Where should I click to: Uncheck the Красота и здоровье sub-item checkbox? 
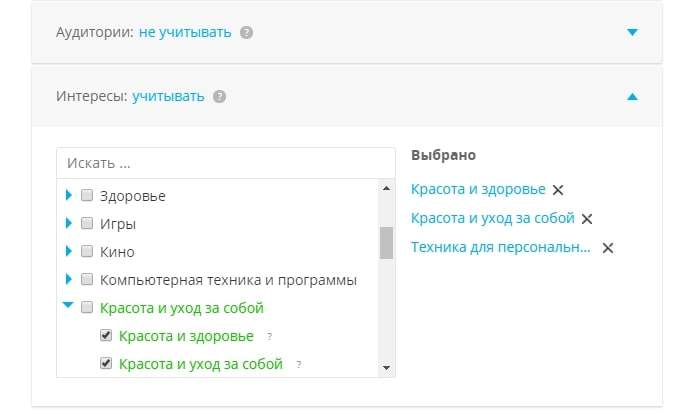106,336
